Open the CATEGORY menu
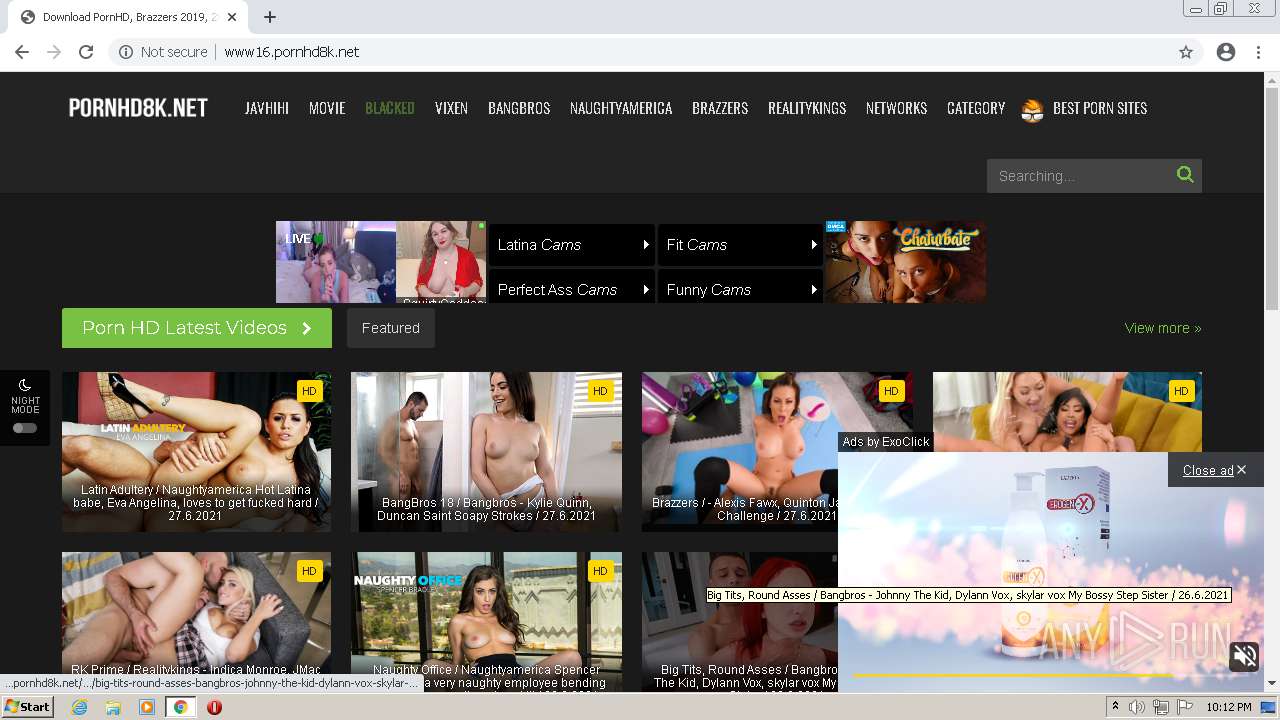 coord(976,108)
